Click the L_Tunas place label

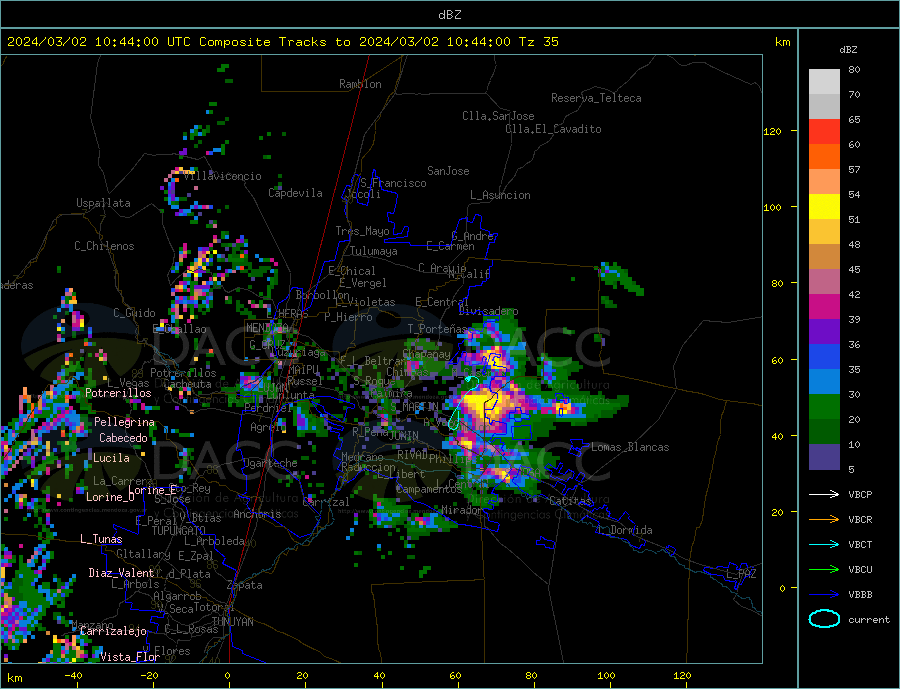[101, 539]
